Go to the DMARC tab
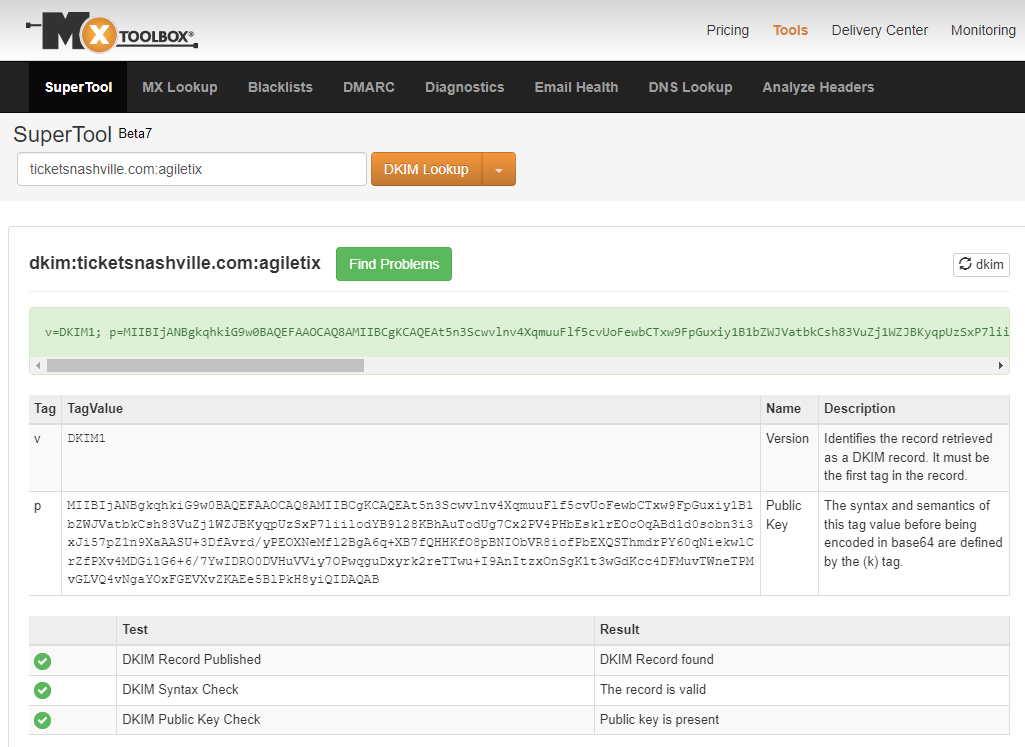 (x=369, y=87)
